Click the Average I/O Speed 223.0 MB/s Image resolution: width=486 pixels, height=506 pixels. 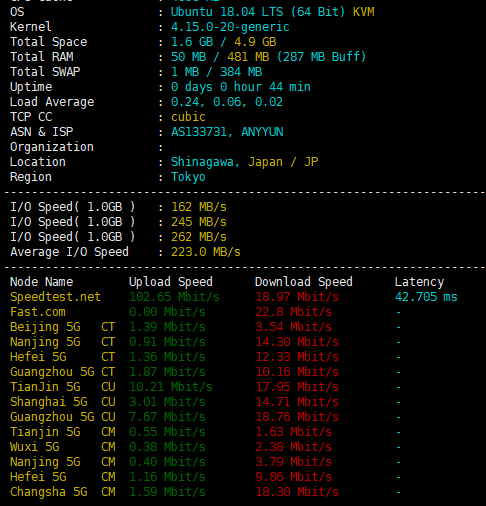pyautogui.click(x=206, y=252)
